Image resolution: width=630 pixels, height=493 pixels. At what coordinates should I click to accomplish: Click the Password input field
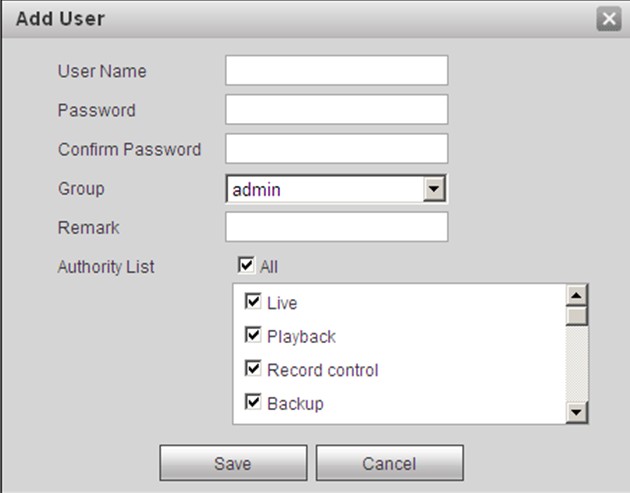click(336, 109)
